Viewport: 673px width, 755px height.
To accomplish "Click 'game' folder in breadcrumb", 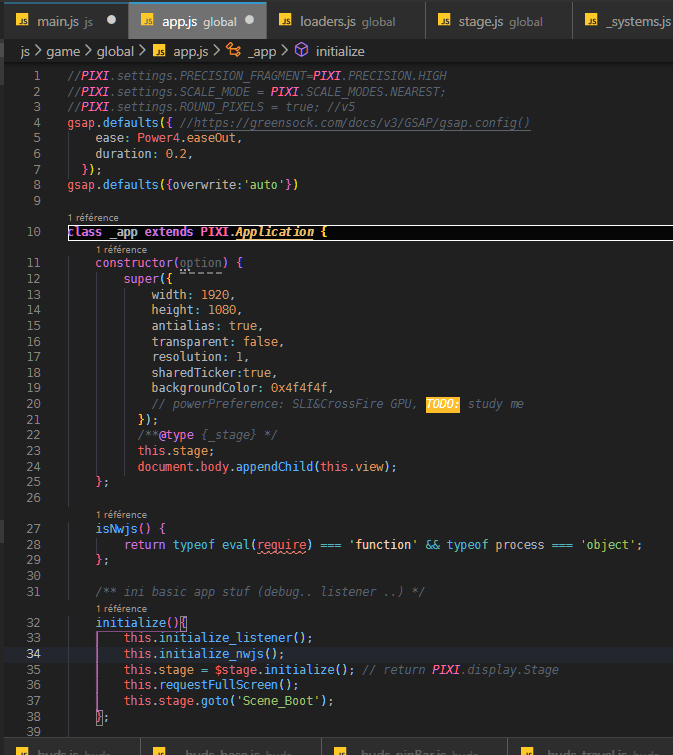I will pos(63,52).
